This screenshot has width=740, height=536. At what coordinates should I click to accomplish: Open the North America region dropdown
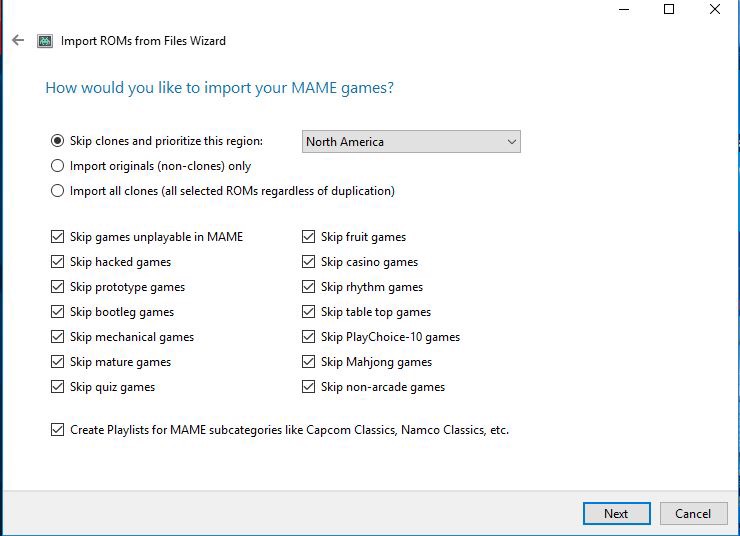[411, 142]
